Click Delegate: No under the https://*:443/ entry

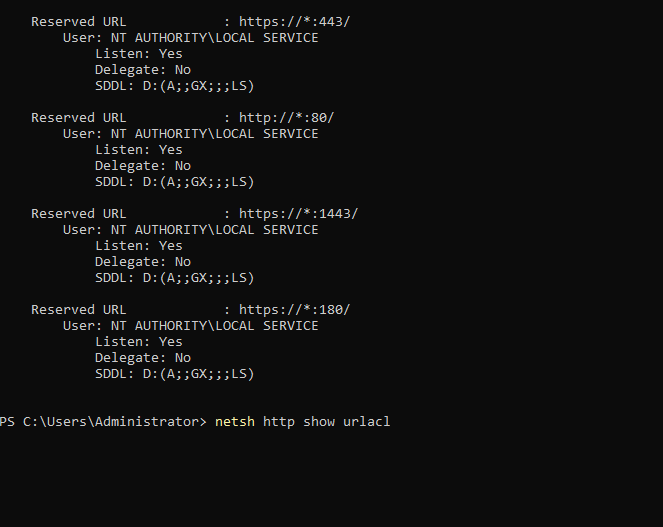point(143,70)
